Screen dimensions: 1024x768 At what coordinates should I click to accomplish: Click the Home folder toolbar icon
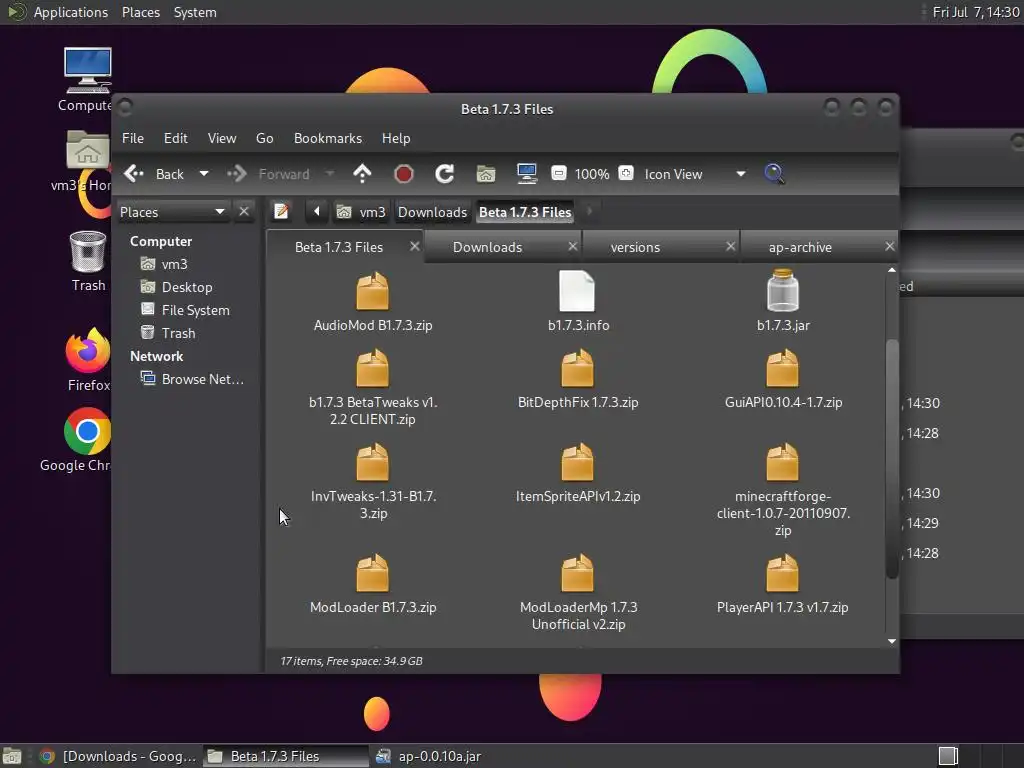(x=486, y=174)
